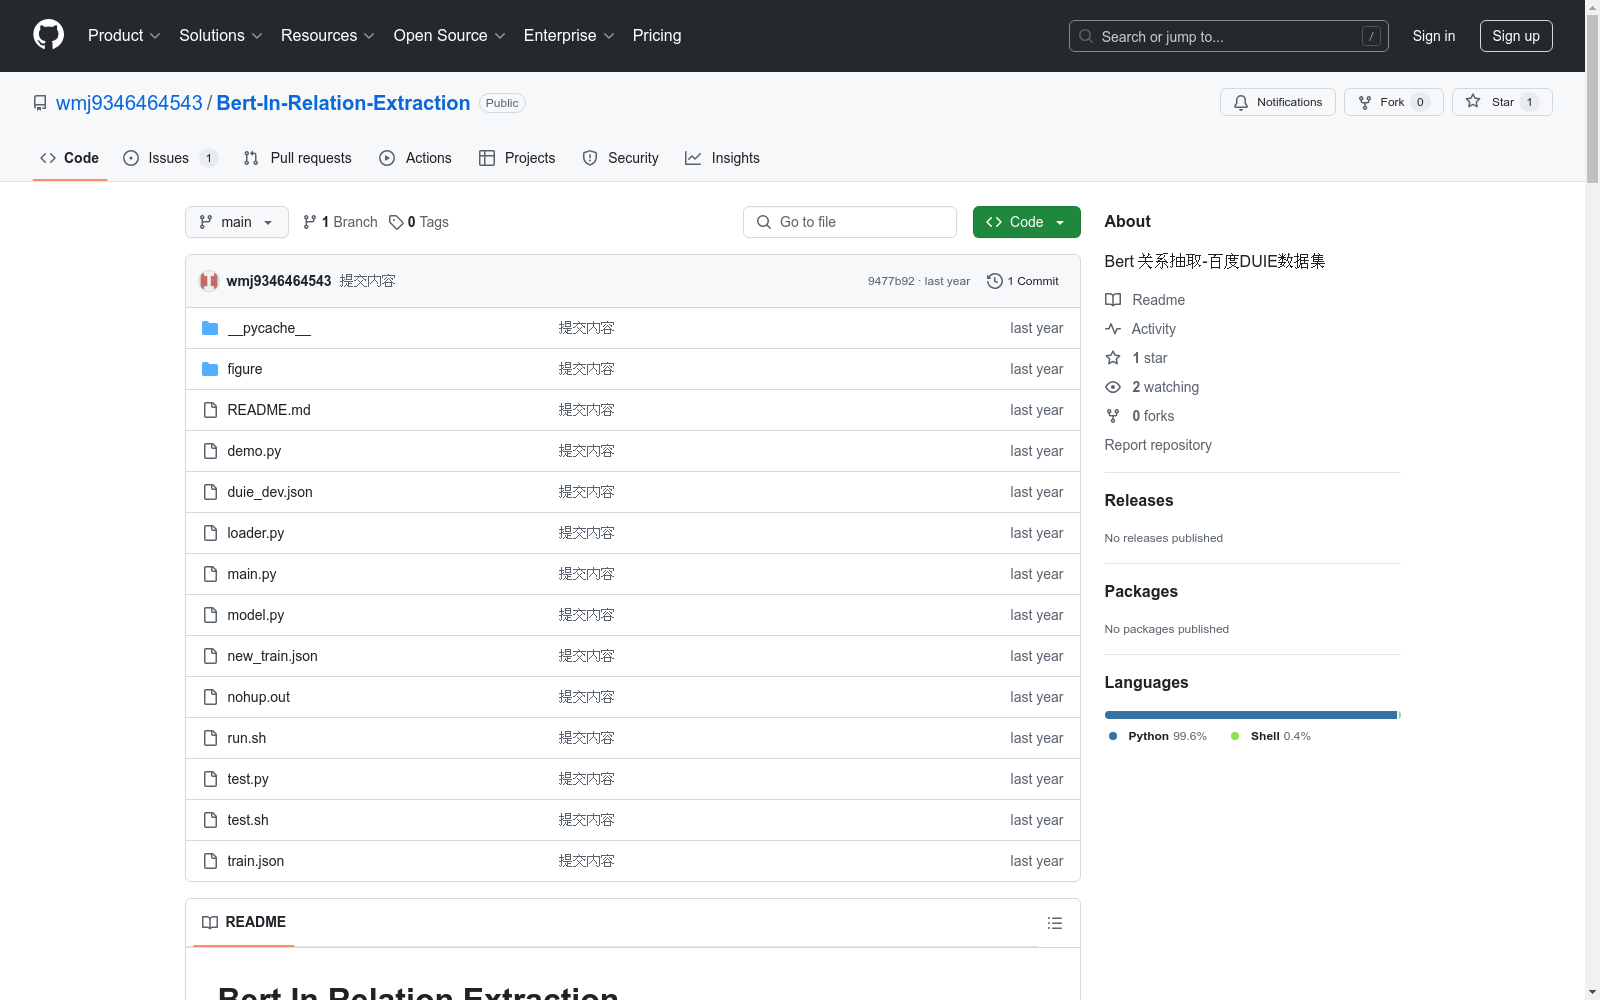The width and height of the screenshot is (1600, 1000).
Task: Click the eye icon beside 2 watching
Action: point(1113,387)
